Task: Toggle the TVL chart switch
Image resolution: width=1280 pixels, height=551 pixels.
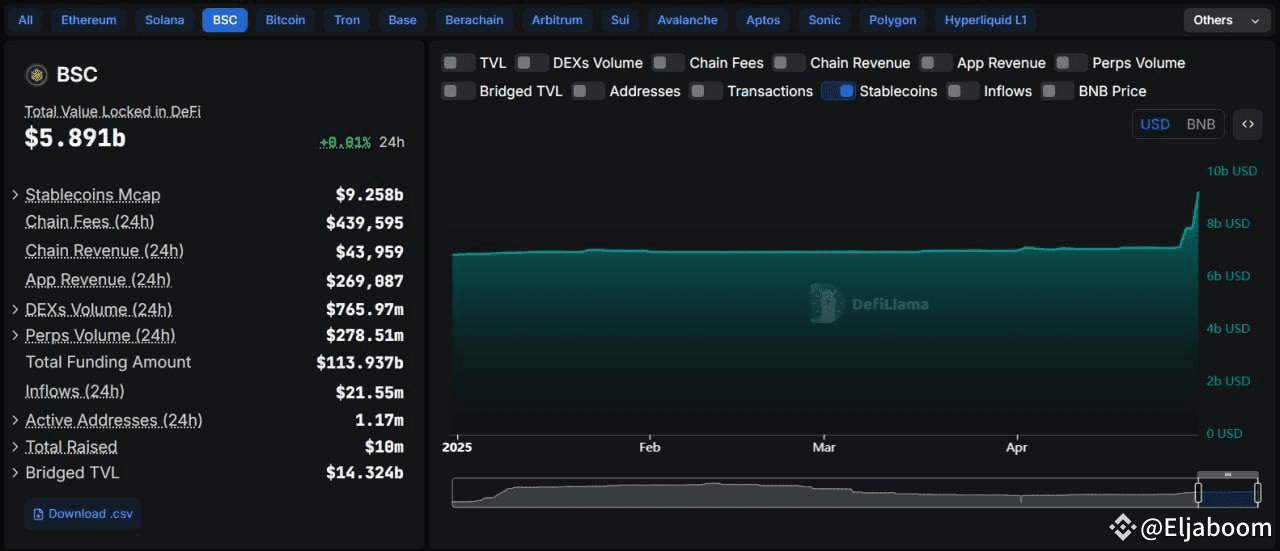Action: tap(458, 62)
